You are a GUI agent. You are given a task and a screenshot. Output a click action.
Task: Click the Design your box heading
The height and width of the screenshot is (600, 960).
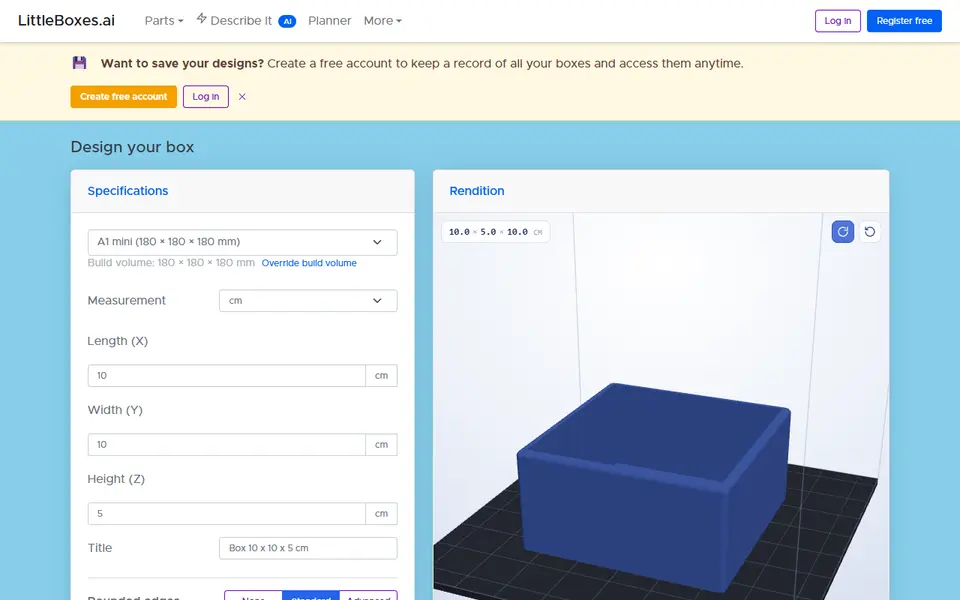(132, 147)
